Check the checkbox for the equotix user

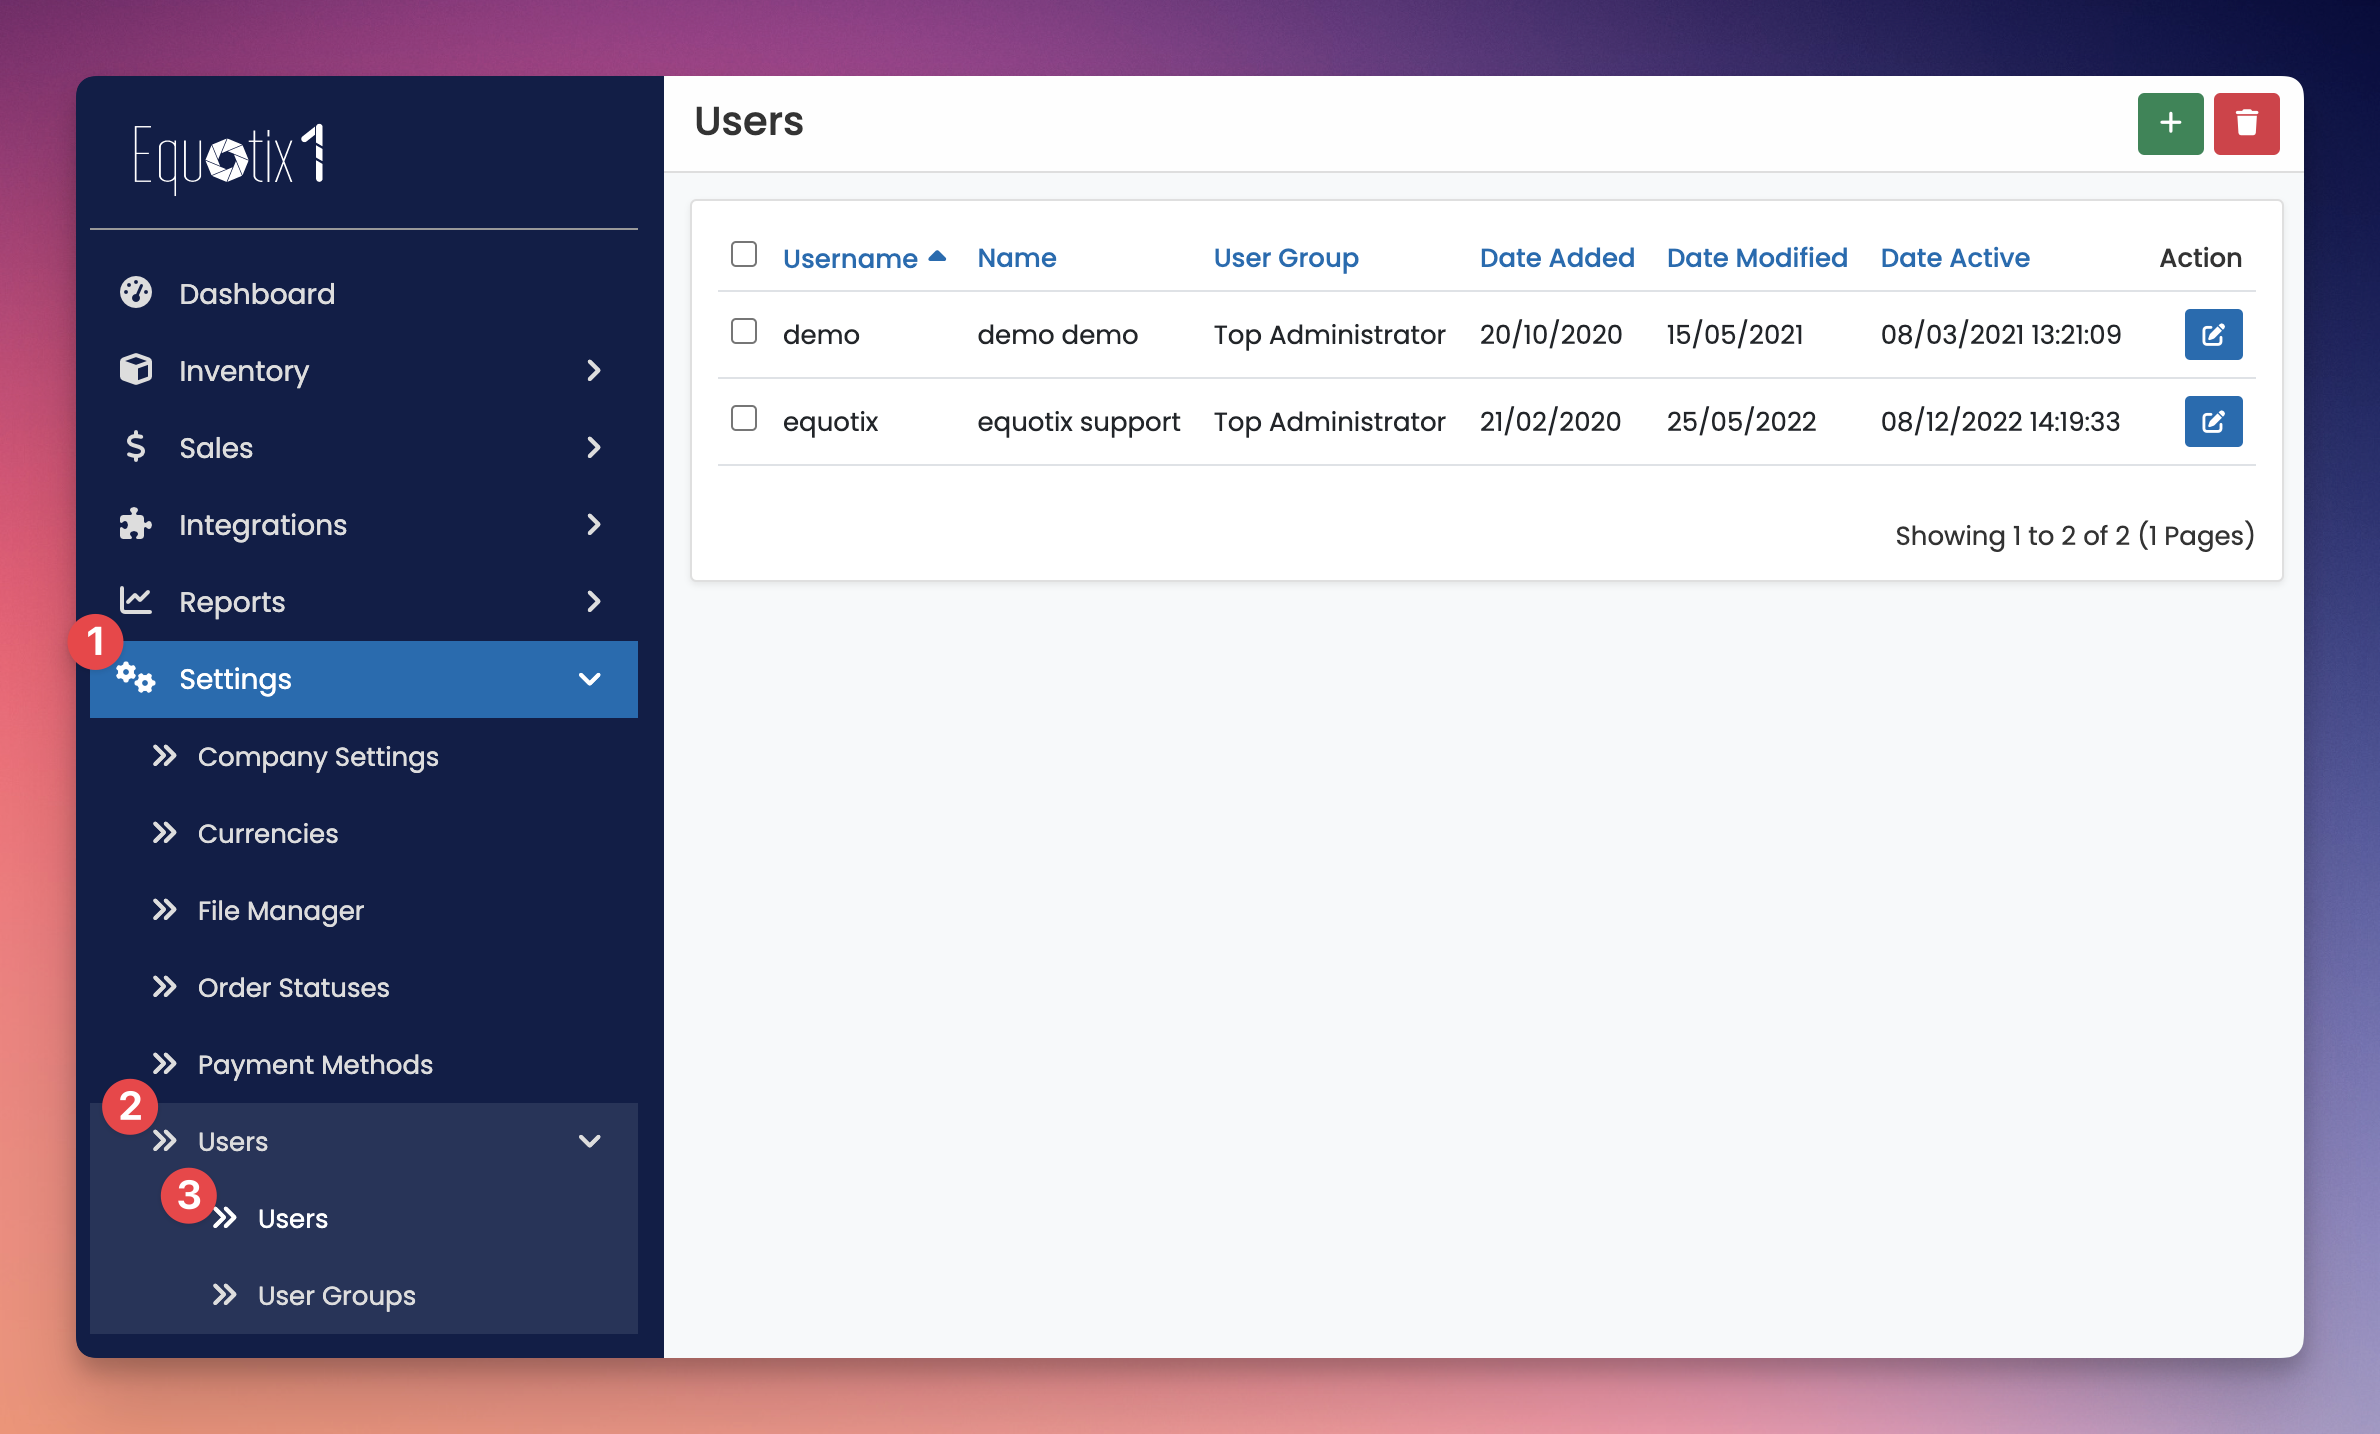click(744, 418)
